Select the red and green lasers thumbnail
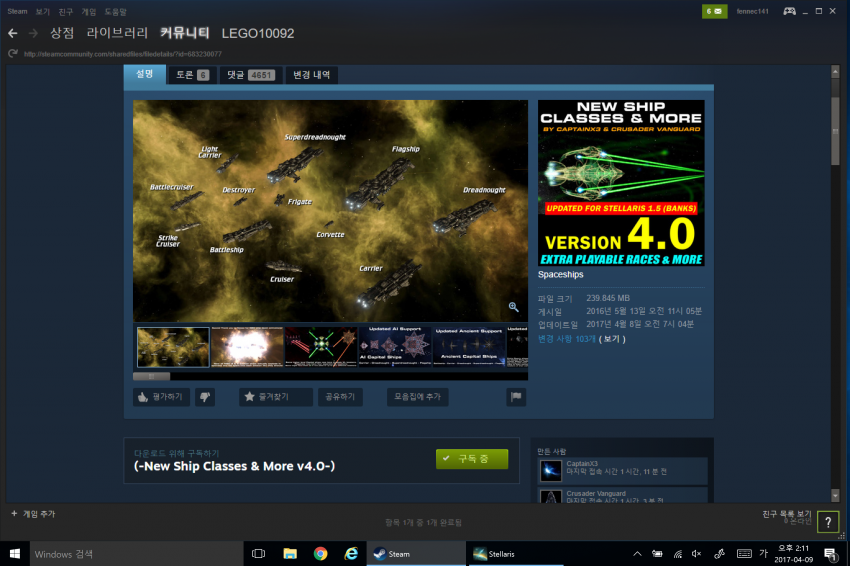Screen dimensions: 850x566 tap(321, 348)
